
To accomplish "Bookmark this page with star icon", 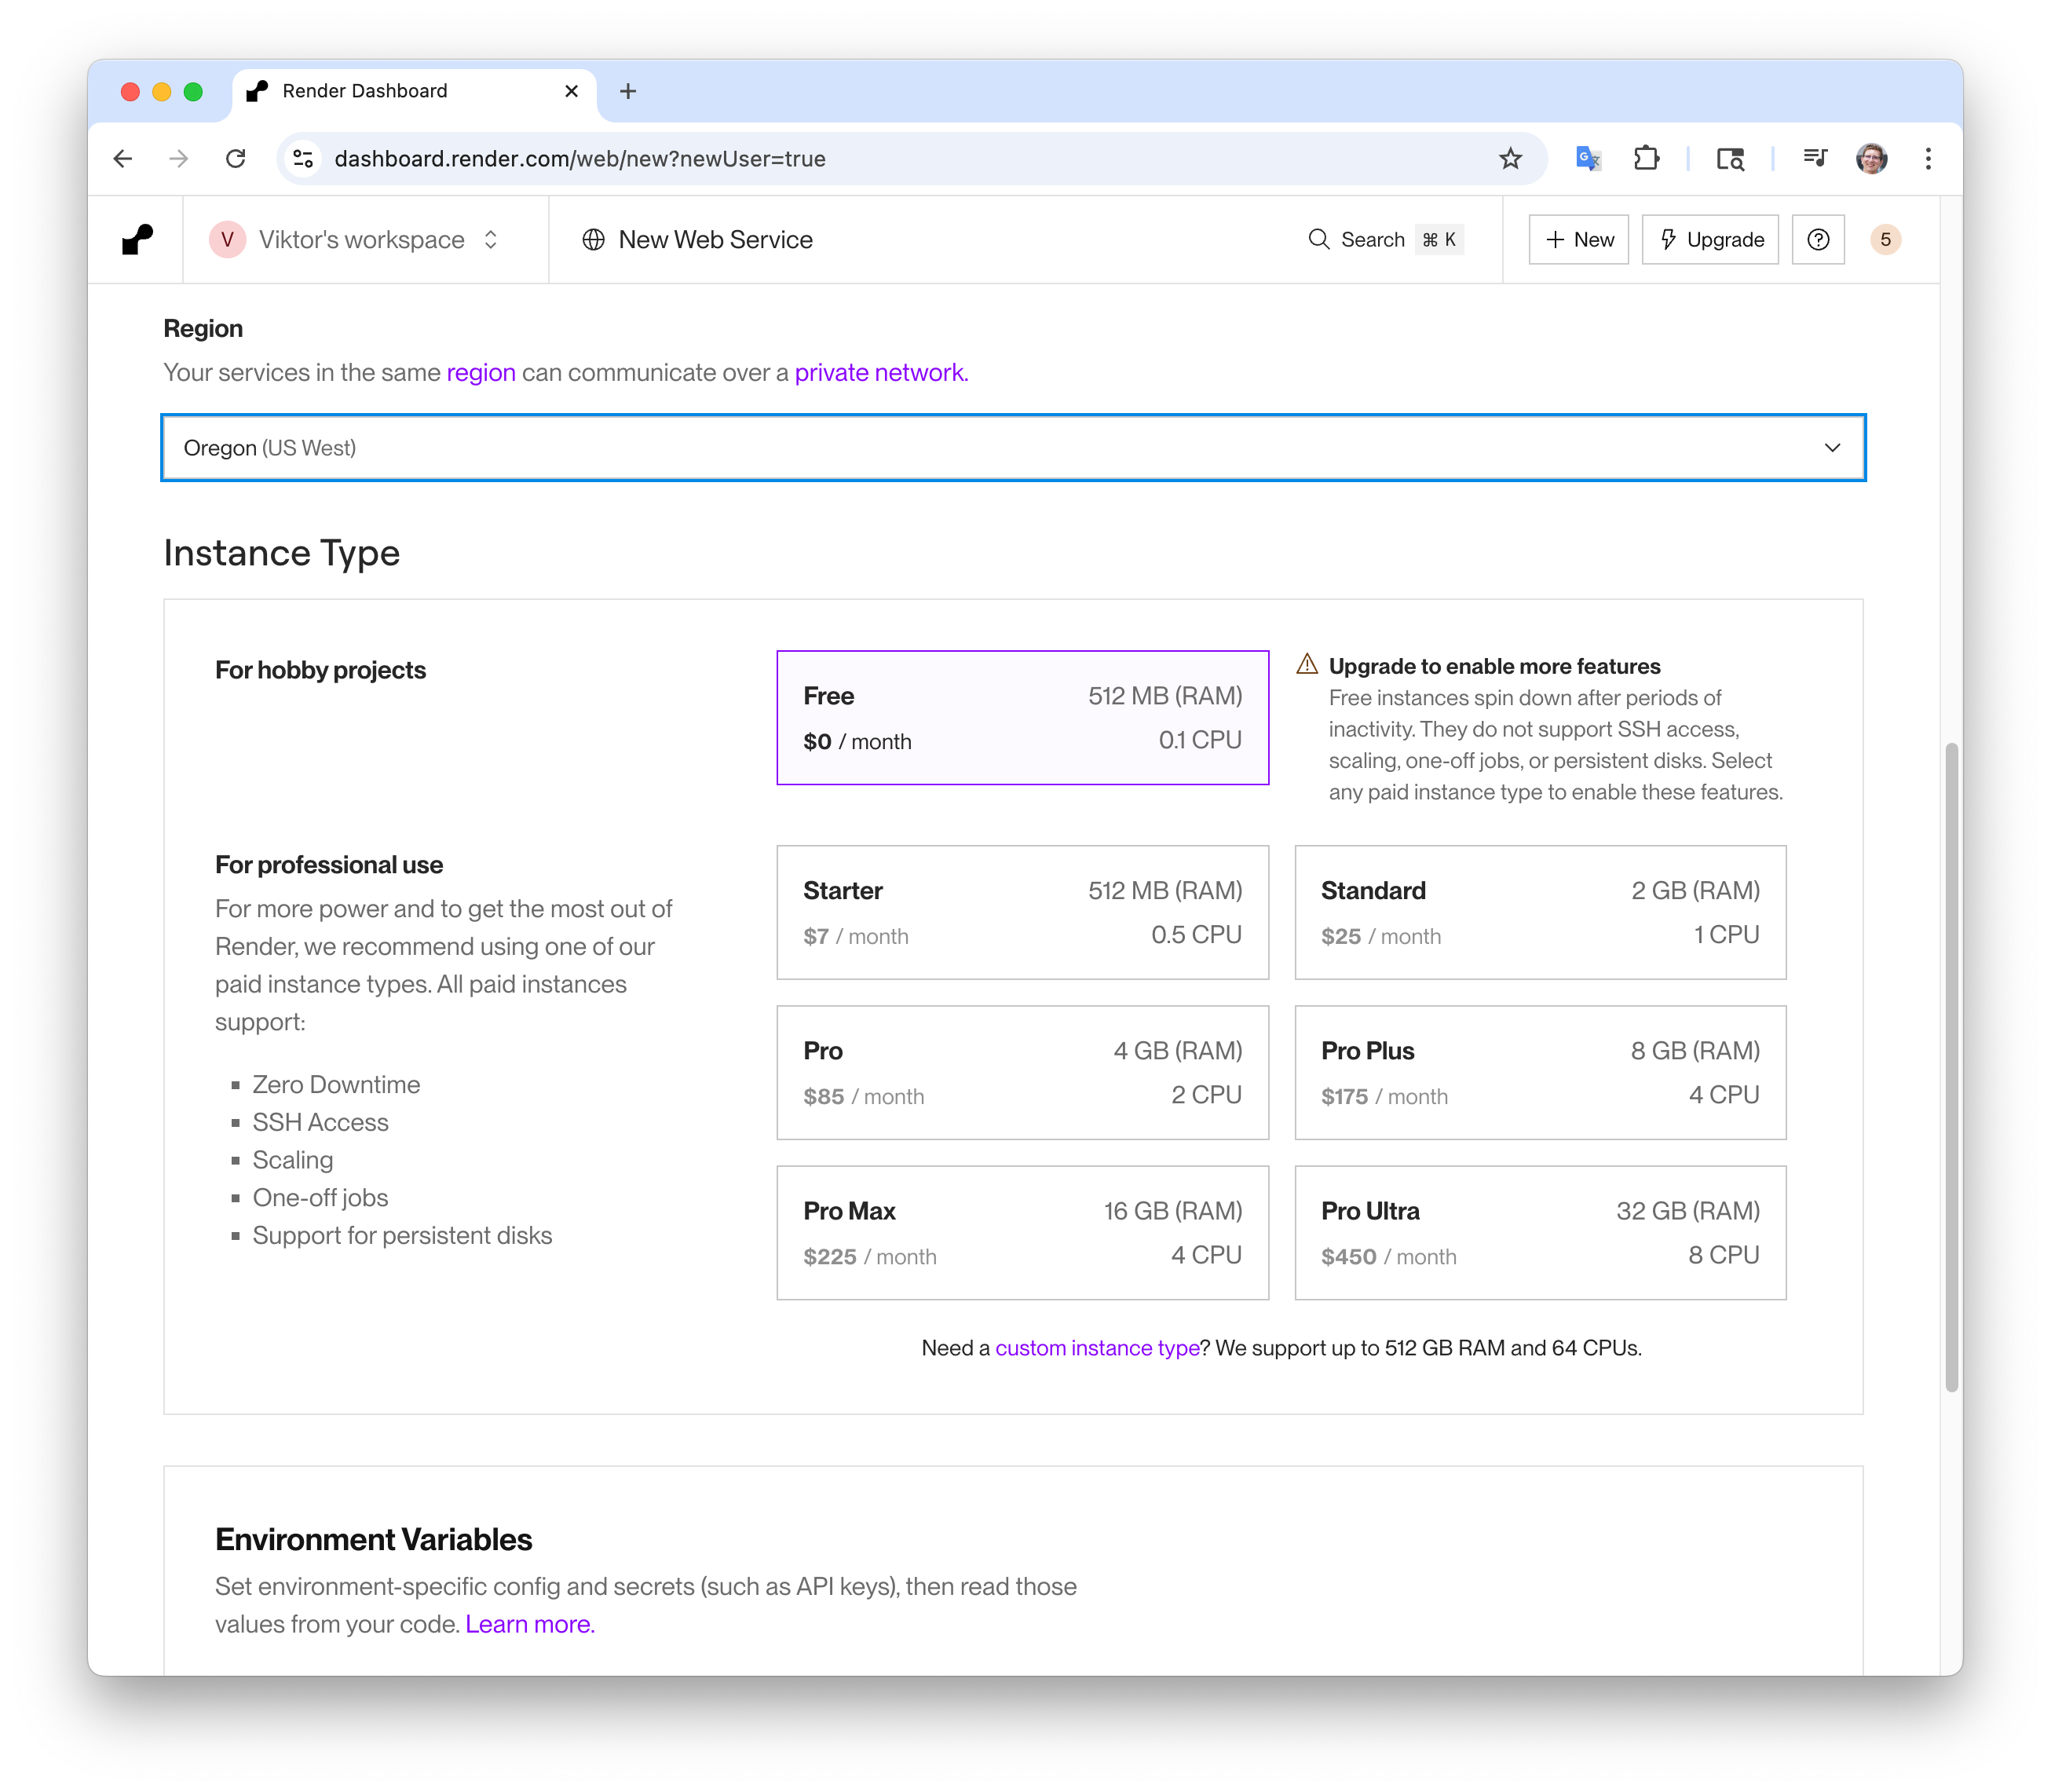I will 1509,159.
